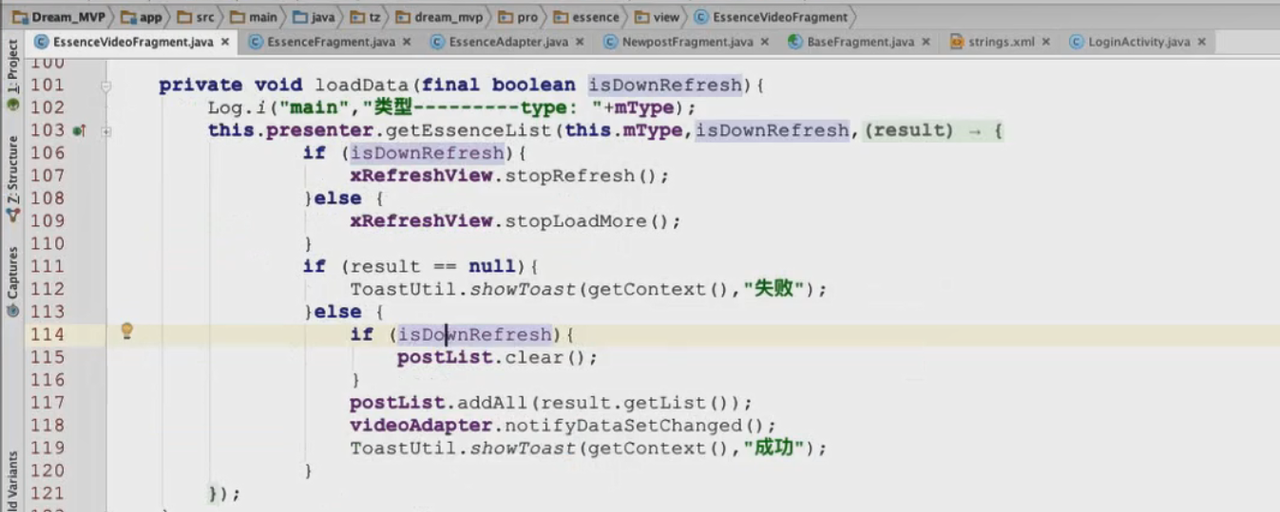Image resolution: width=1280 pixels, height=512 pixels.
Task: Open the 1: Project tool window
Action: click(12, 74)
